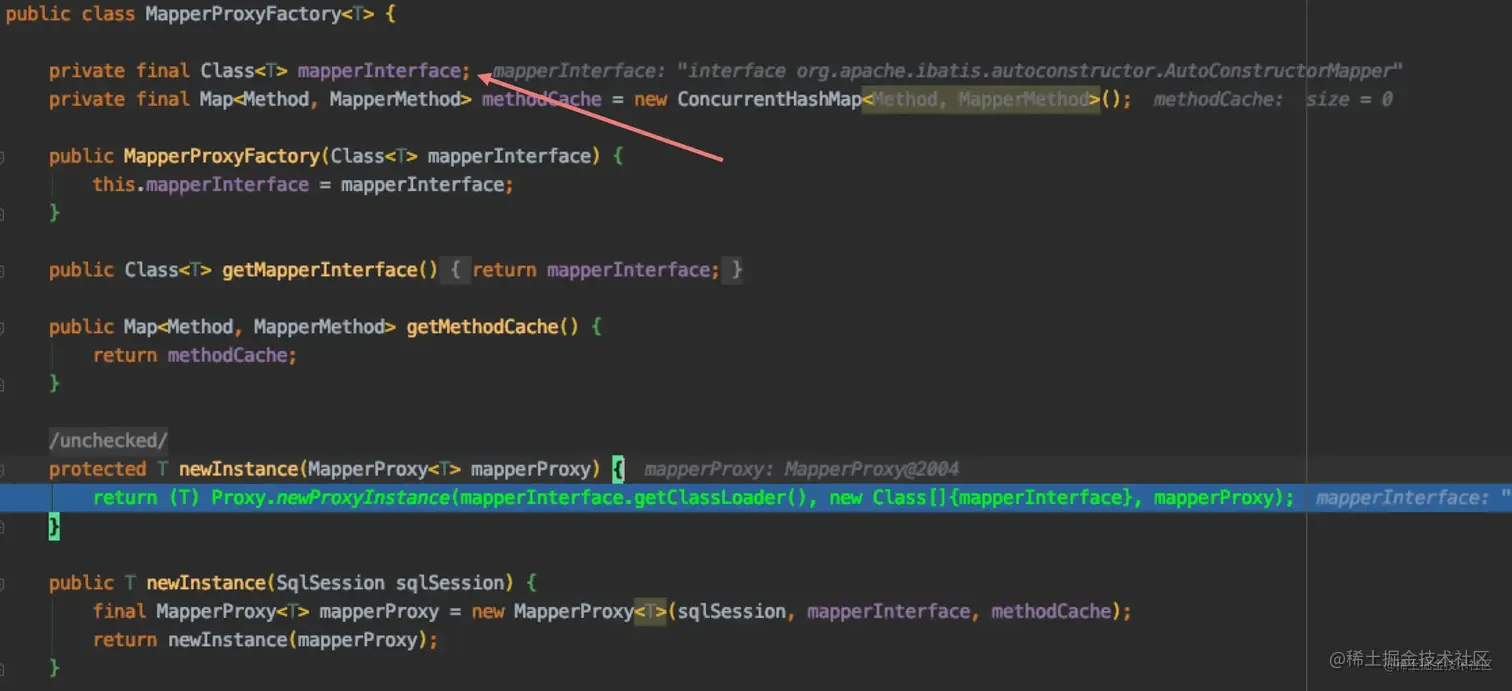Click the methodCache argument in the MapperProxy constructor
The width and height of the screenshot is (1512, 691).
(1051, 611)
